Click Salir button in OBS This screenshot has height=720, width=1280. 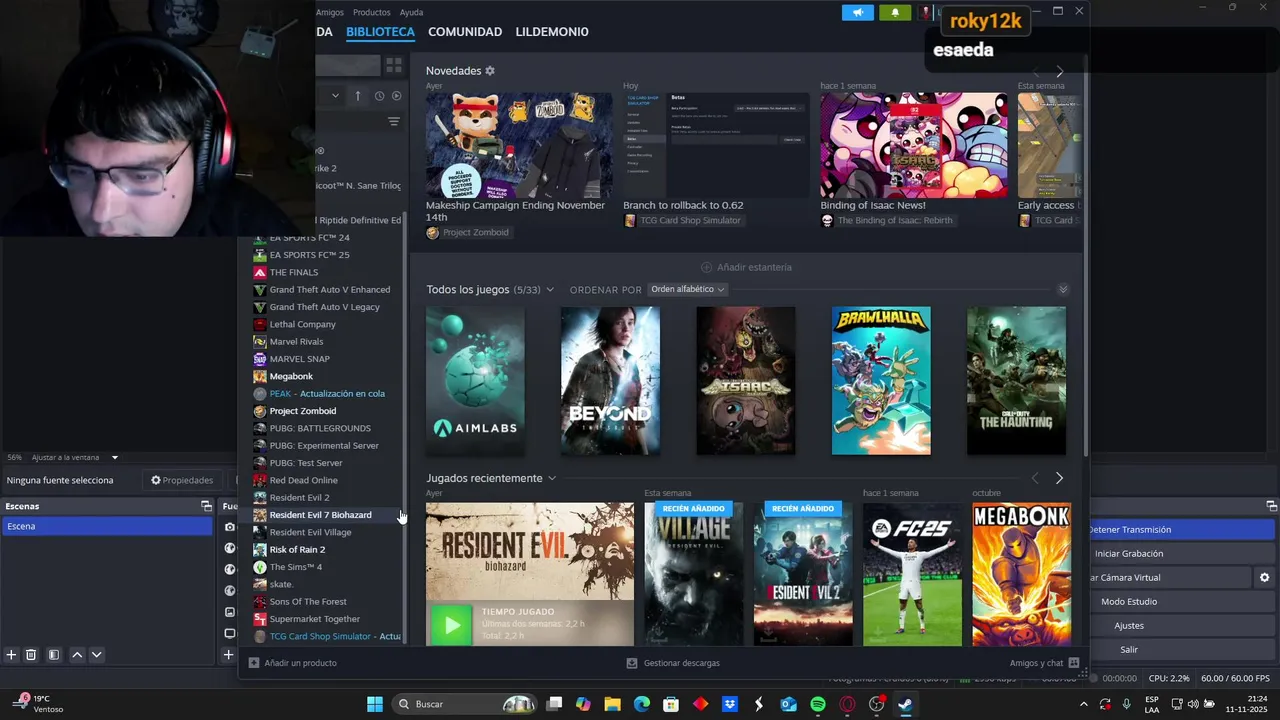(x=1182, y=649)
